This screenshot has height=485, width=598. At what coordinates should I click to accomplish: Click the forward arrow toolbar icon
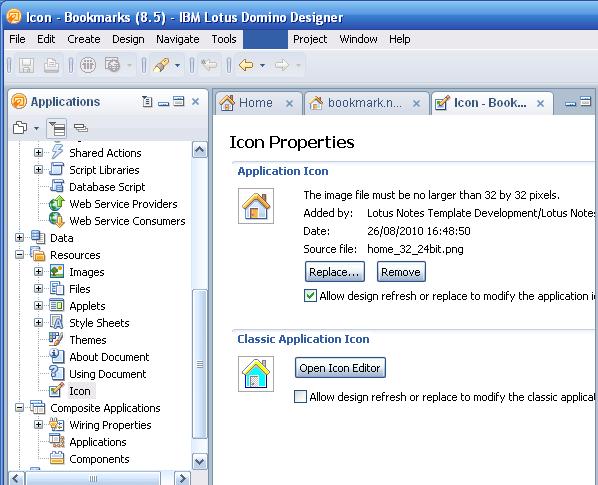tap(282, 65)
